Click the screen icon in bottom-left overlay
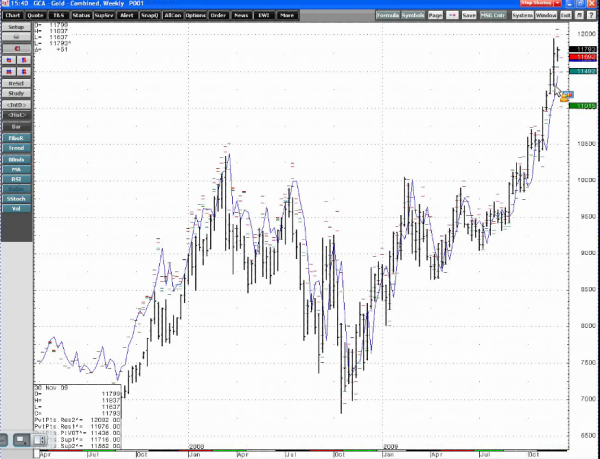The width and height of the screenshot is (600, 459). point(21,439)
